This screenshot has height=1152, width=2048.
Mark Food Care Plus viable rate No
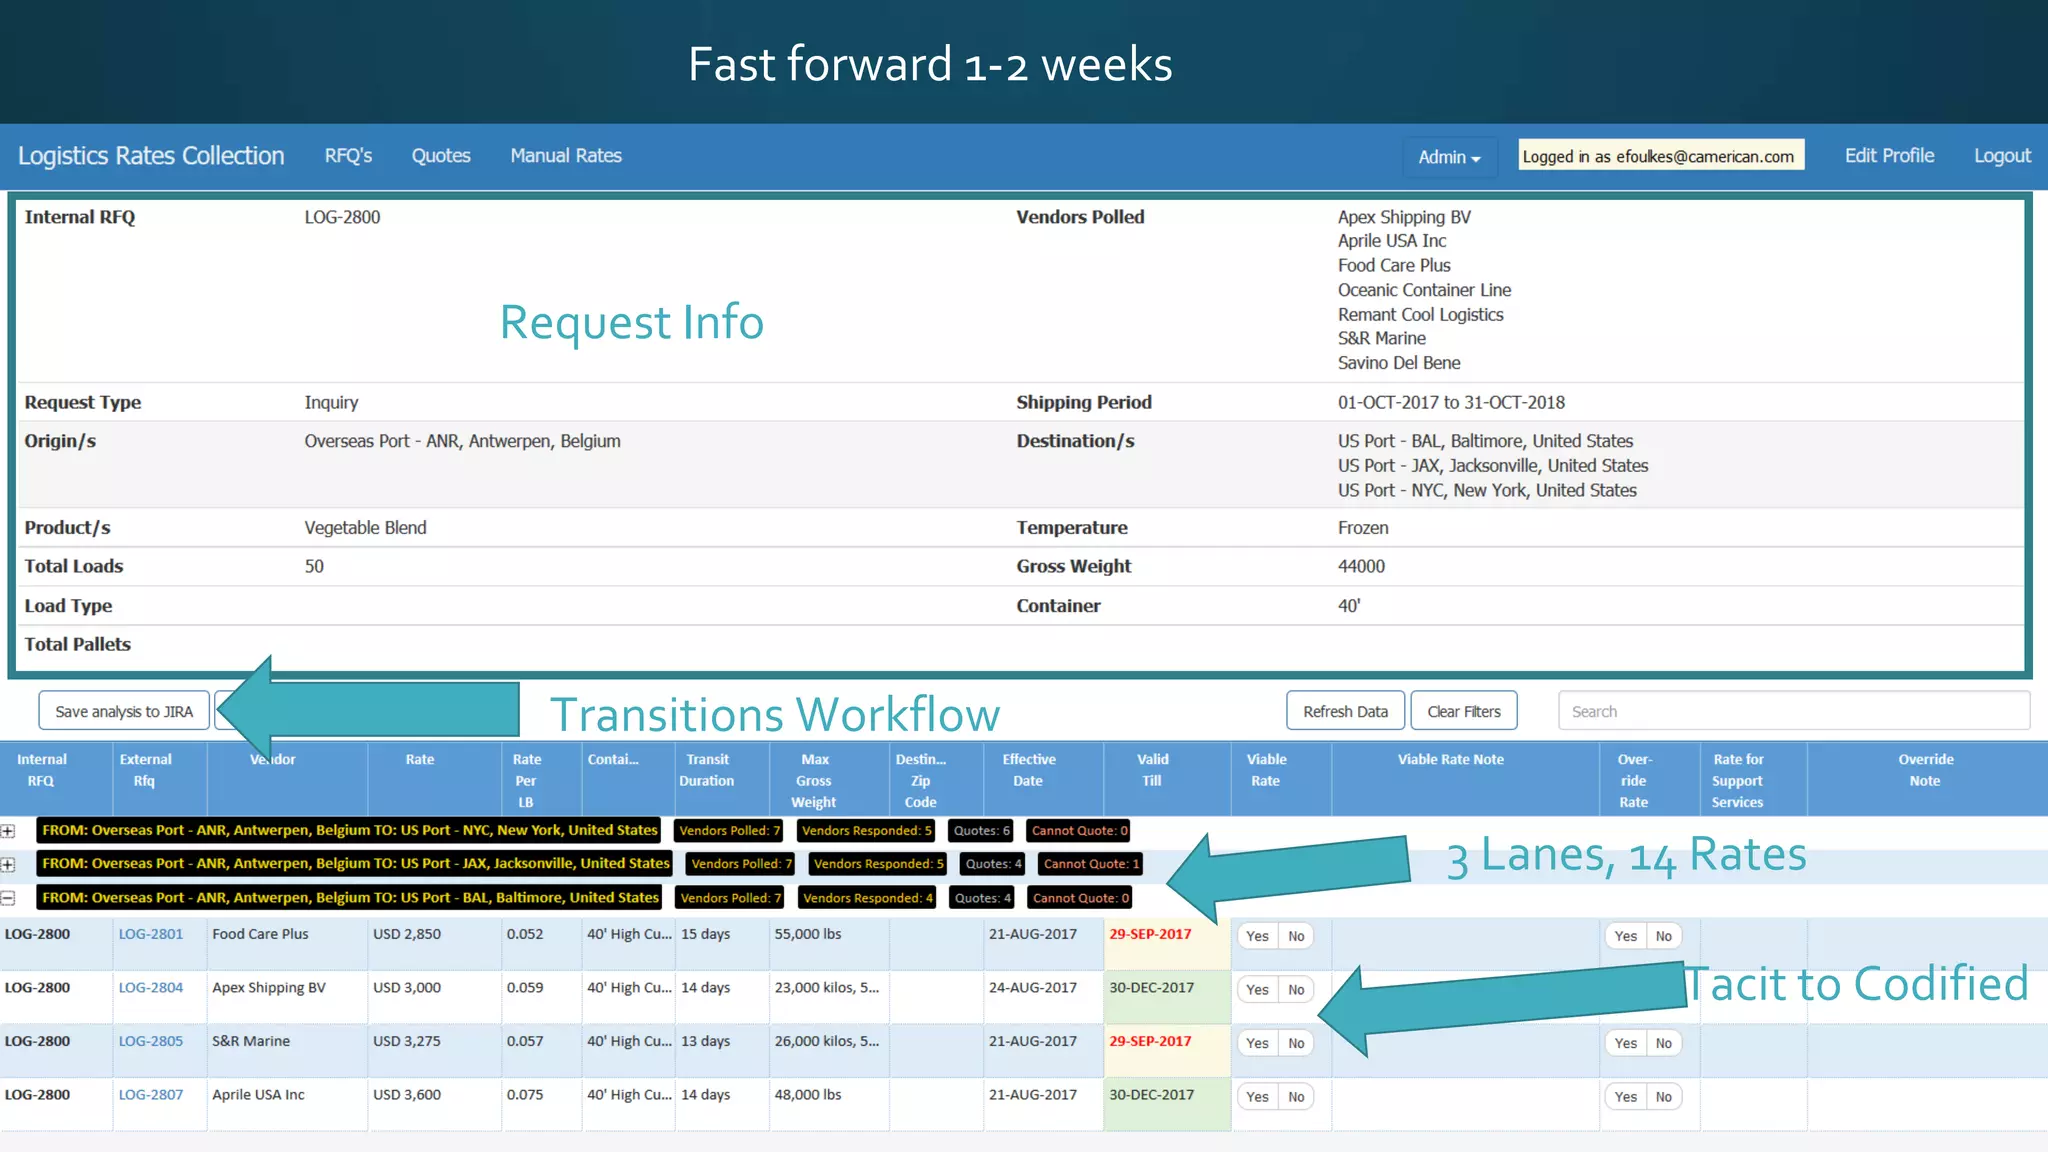1296,936
